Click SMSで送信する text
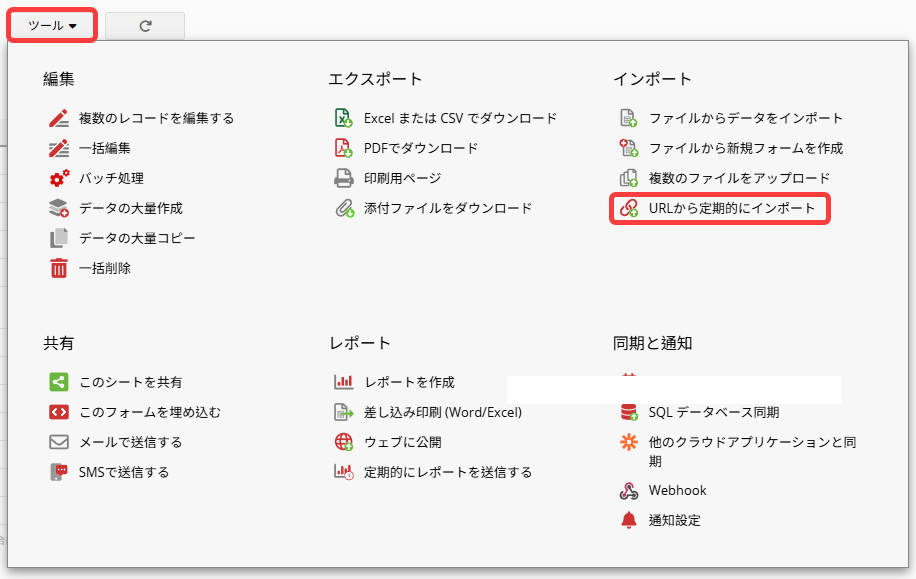This screenshot has height=579, width=916. click(x=124, y=473)
